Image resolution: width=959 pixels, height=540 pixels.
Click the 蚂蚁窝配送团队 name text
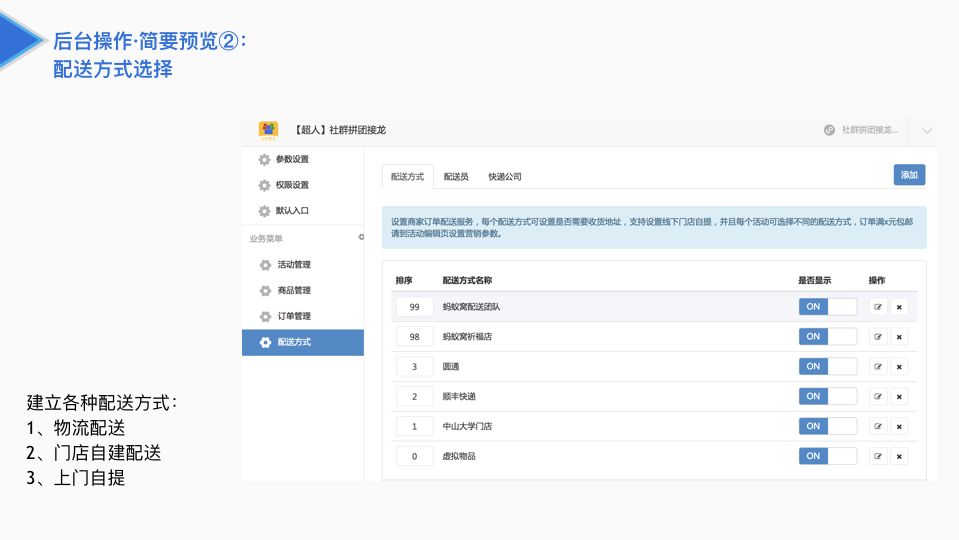coord(472,307)
